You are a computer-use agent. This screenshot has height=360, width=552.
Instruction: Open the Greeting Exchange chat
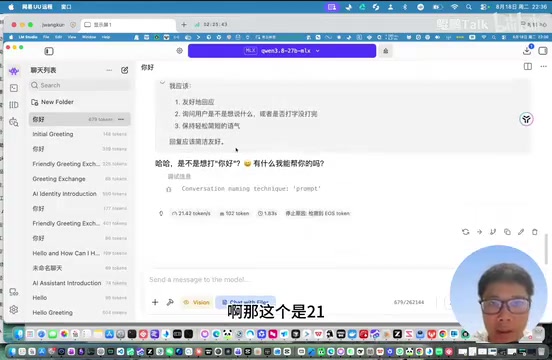pyautogui.click(x=80, y=179)
